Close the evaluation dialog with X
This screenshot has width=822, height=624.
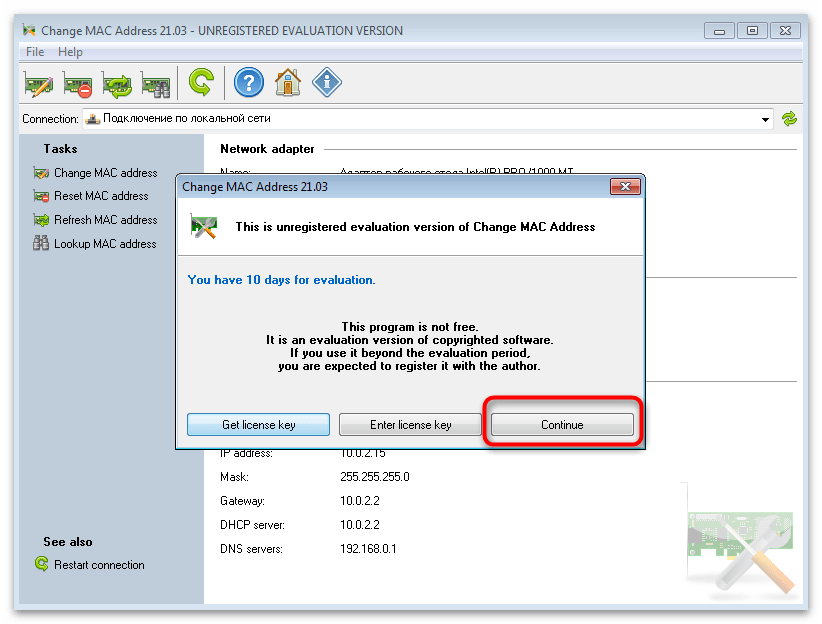click(625, 187)
